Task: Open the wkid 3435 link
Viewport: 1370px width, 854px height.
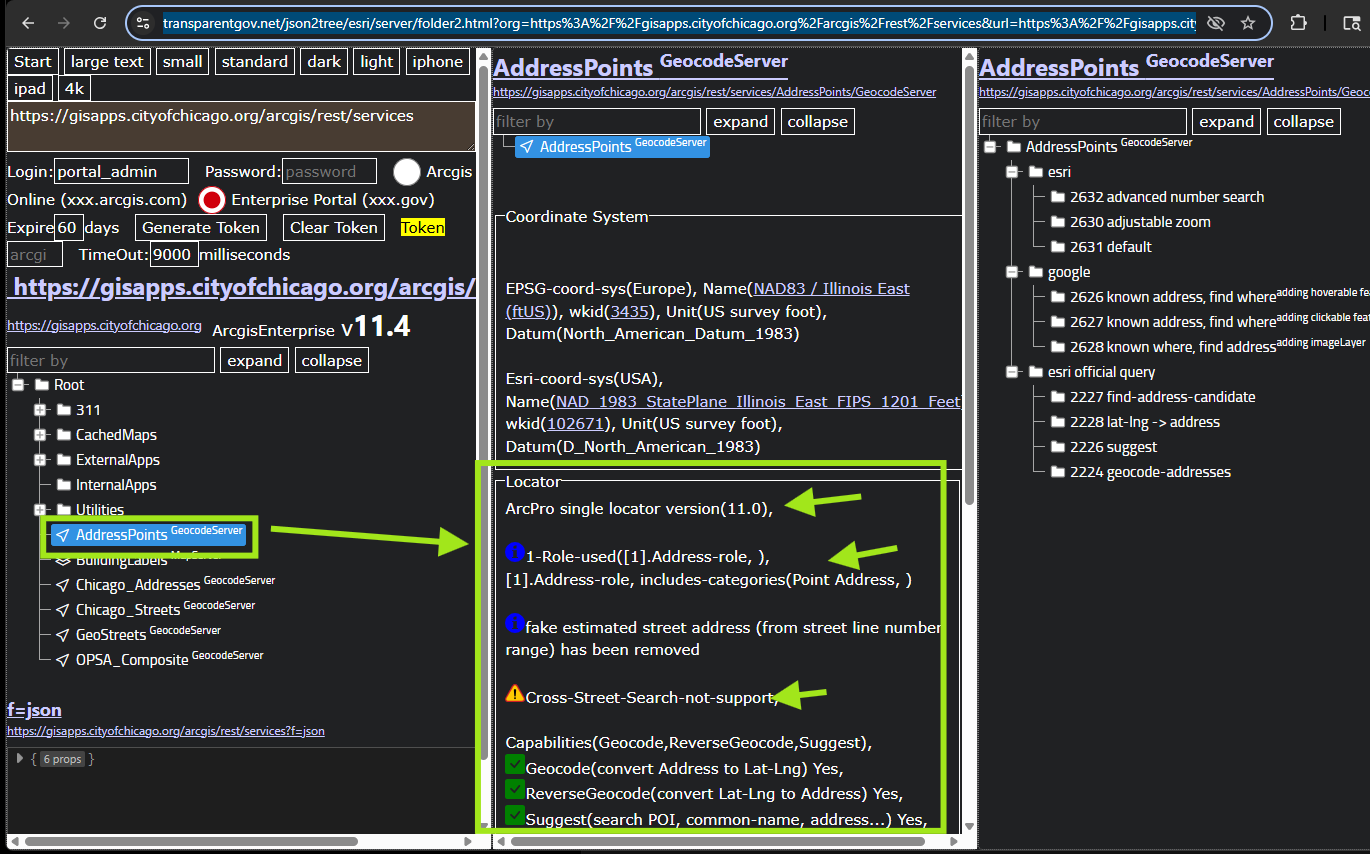Action: click(630, 311)
